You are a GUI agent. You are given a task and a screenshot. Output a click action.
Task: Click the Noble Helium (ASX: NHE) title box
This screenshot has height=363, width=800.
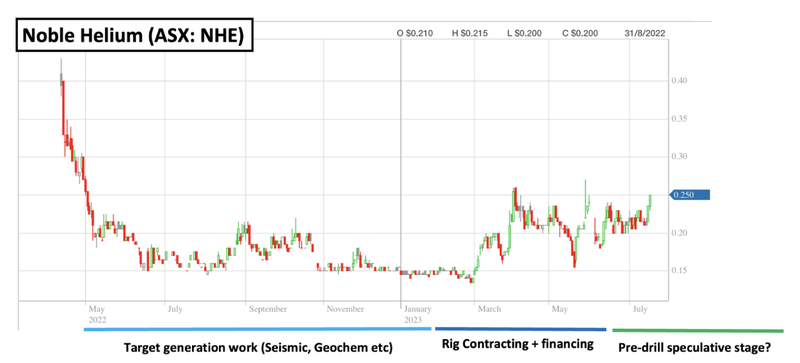click(134, 36)
